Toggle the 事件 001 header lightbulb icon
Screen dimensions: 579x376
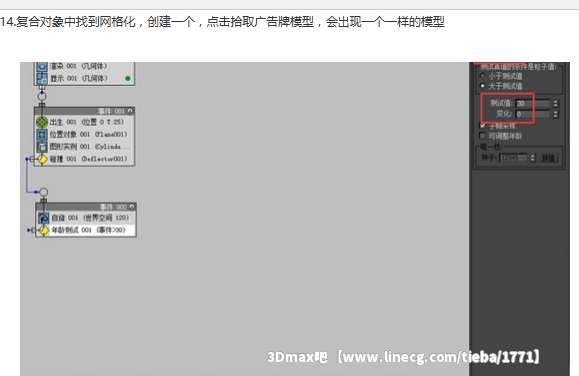[x=130, y=111]
